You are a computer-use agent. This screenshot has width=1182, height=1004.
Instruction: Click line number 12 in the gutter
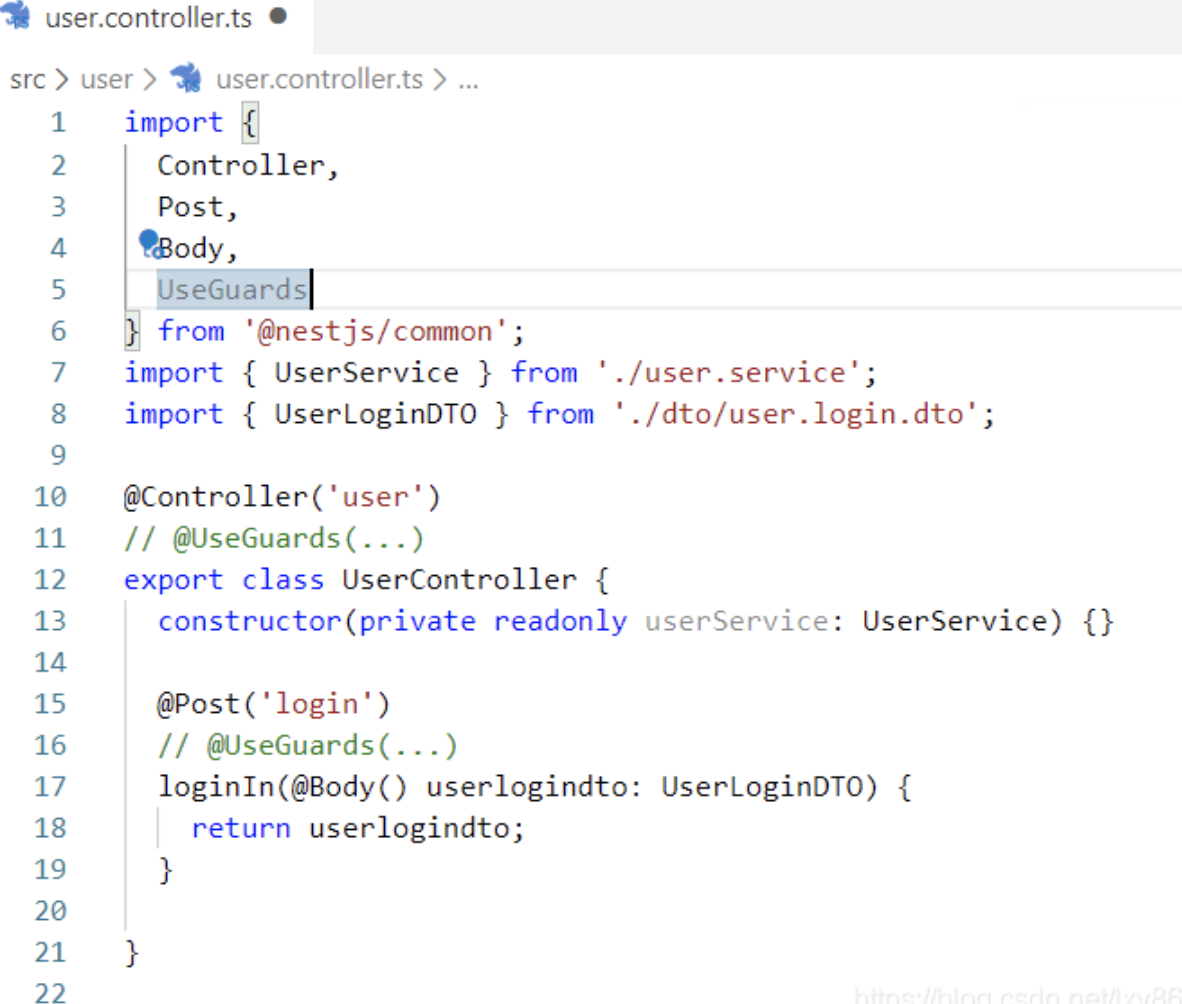(x=49, y=580)
